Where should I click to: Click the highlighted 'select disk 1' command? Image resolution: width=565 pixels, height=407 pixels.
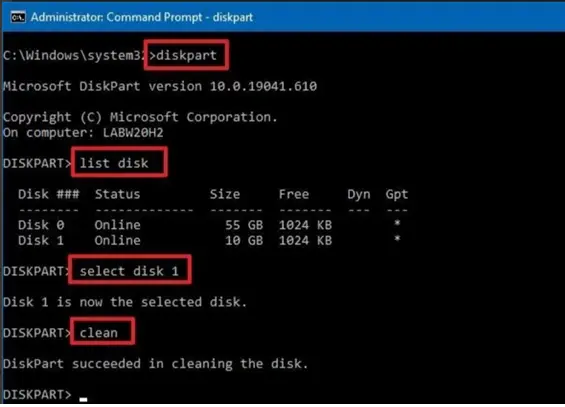click(129, 270)
